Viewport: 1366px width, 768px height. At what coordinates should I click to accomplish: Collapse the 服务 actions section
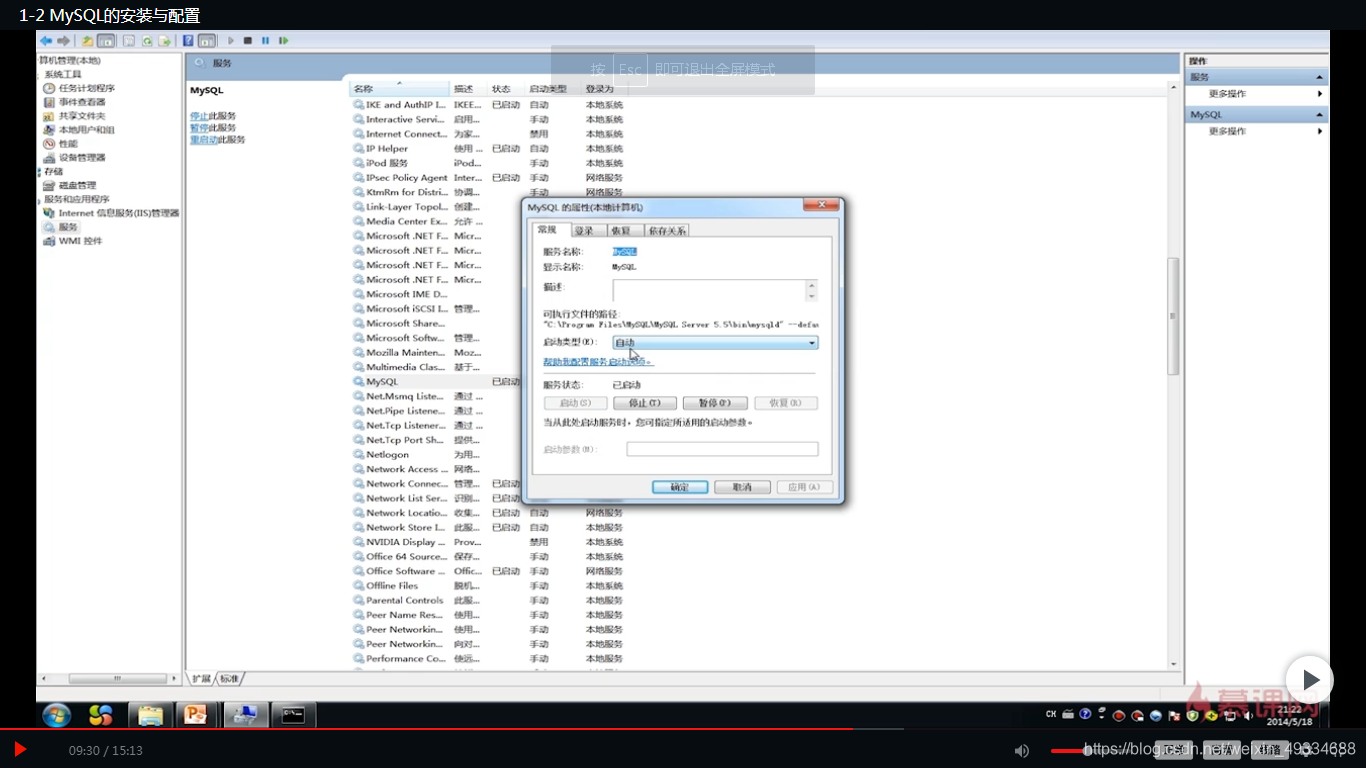coord(1320,77)
